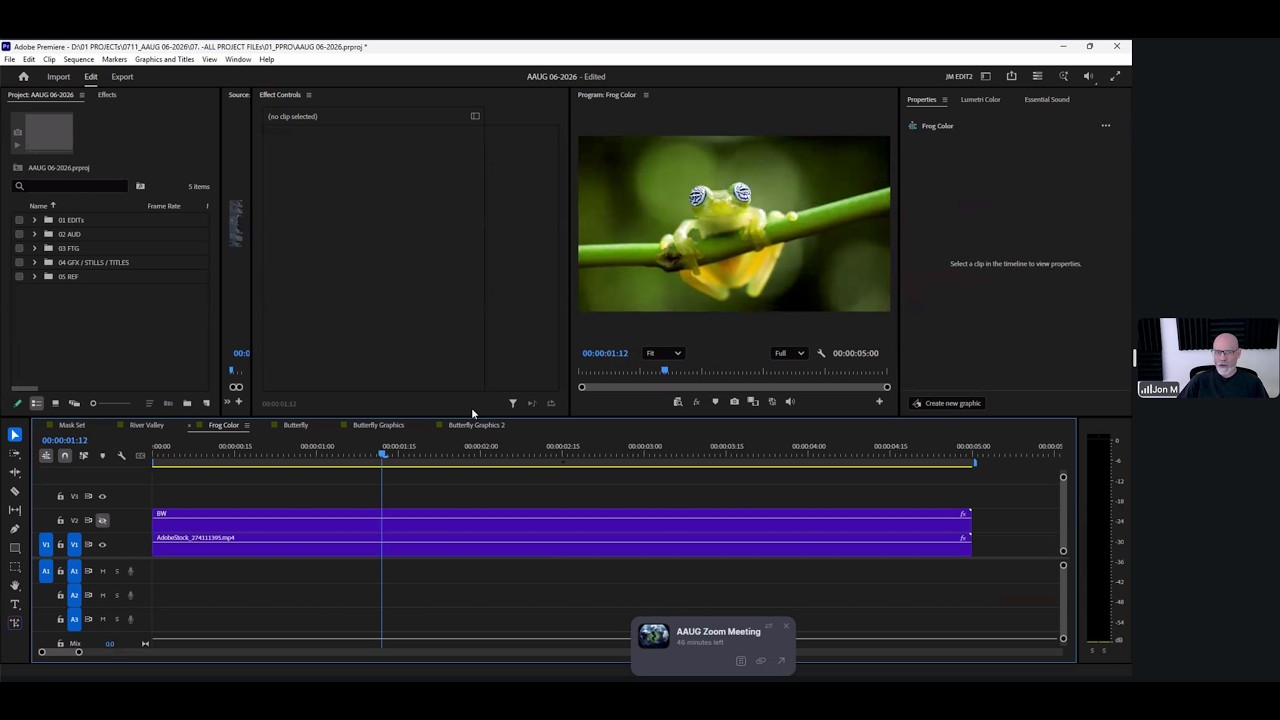Click Create new search bin icon

(140, 186)
